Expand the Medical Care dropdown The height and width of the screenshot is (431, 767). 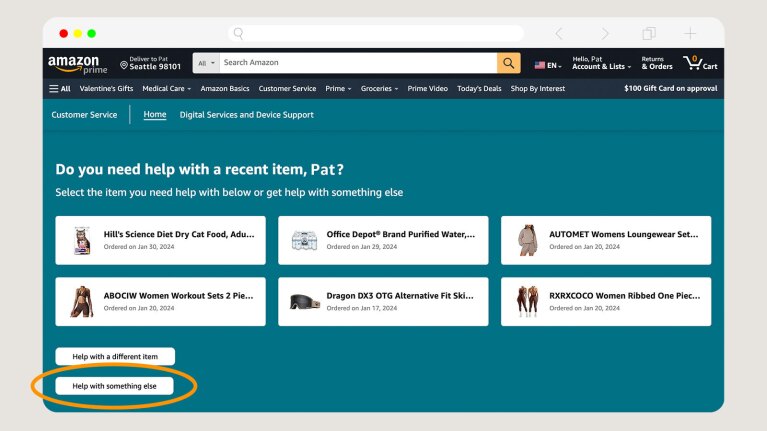click(x=166, y=89)
